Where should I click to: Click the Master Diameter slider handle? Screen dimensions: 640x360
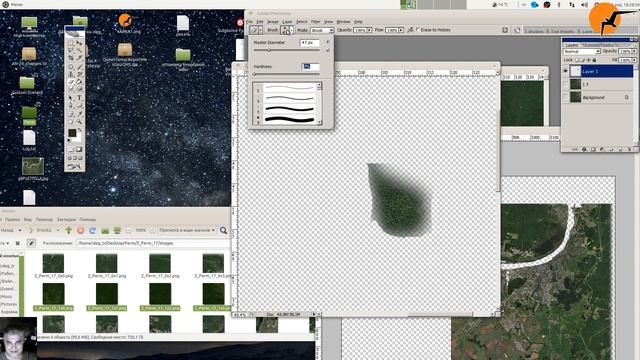[x=269, y=50]
